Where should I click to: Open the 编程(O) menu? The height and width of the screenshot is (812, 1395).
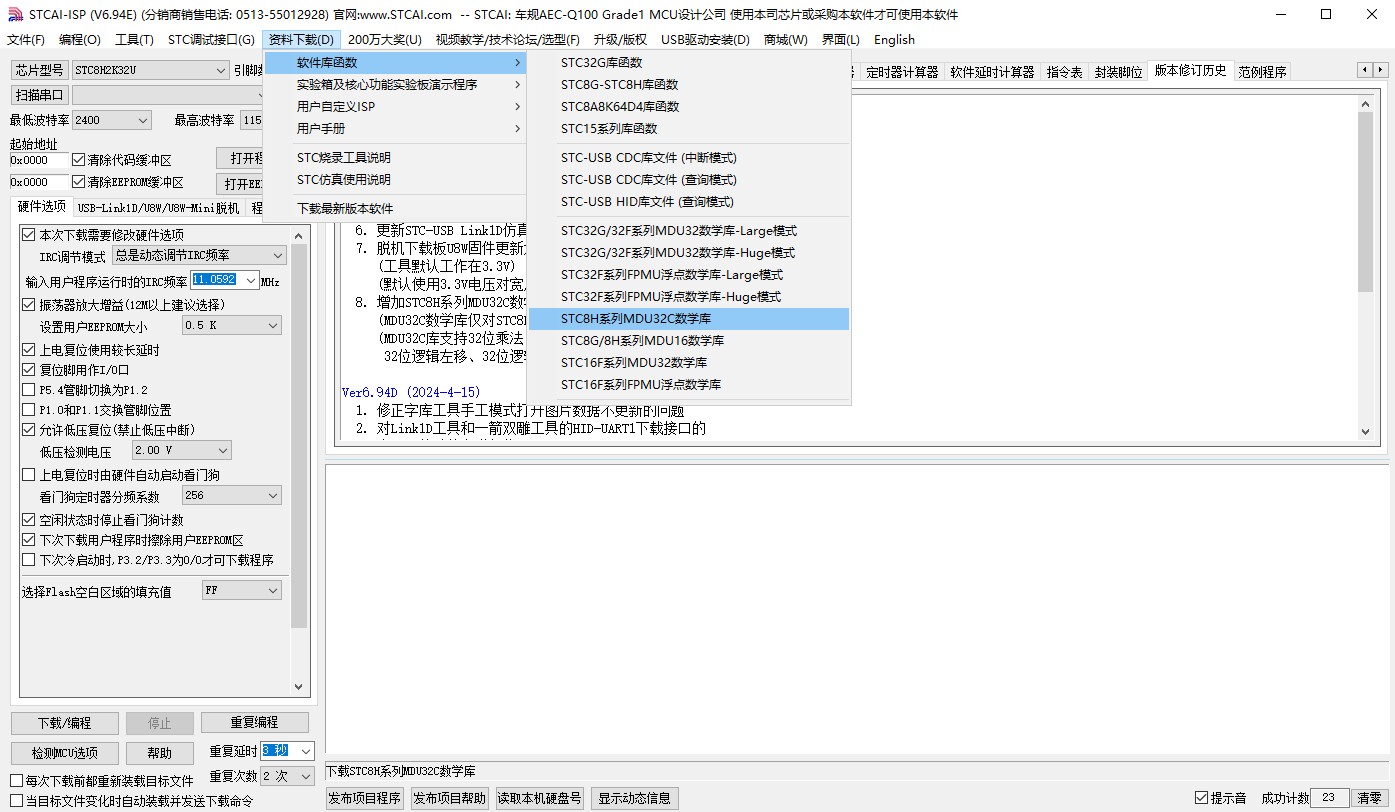point(80,40)
